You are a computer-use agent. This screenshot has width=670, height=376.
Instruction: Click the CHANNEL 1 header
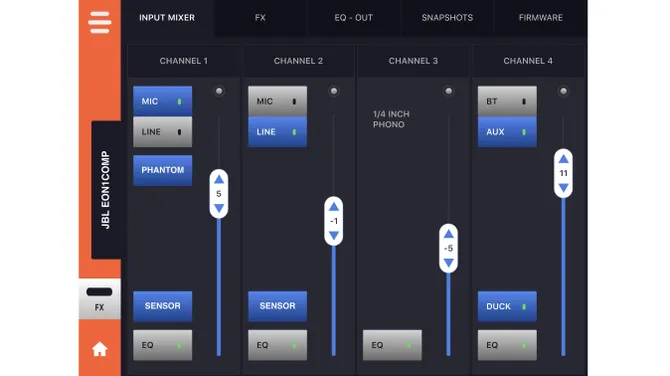click(x=184, y=61)
